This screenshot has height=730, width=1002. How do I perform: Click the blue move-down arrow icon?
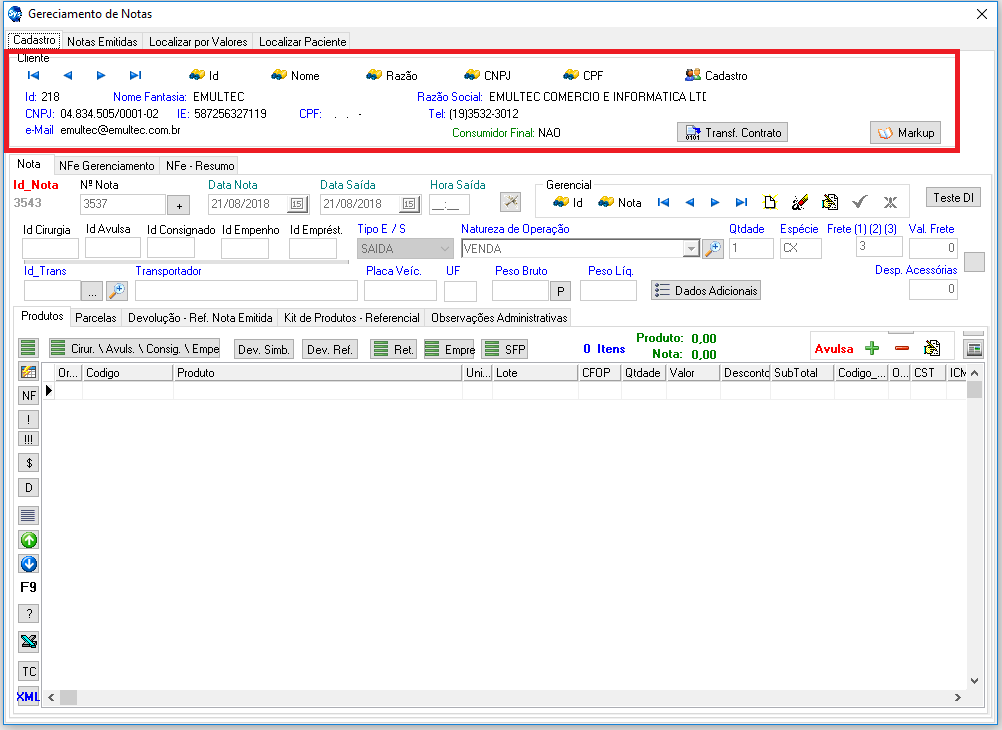tap(29, 564)
